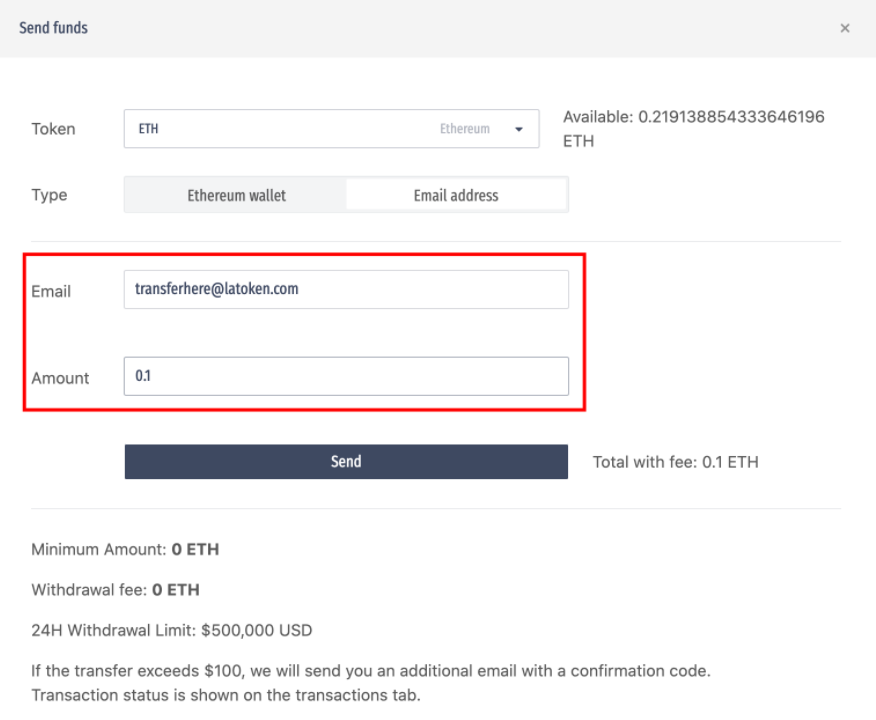Click the confirmation code notice paragraph
Screen dimensions: 876x720
coord(371,683)
